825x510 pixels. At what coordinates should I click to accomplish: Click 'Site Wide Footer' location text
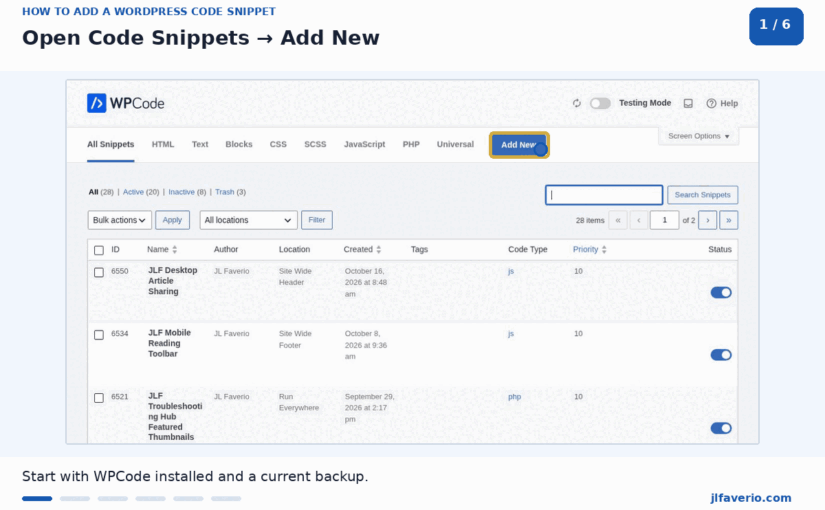point(295,339)
